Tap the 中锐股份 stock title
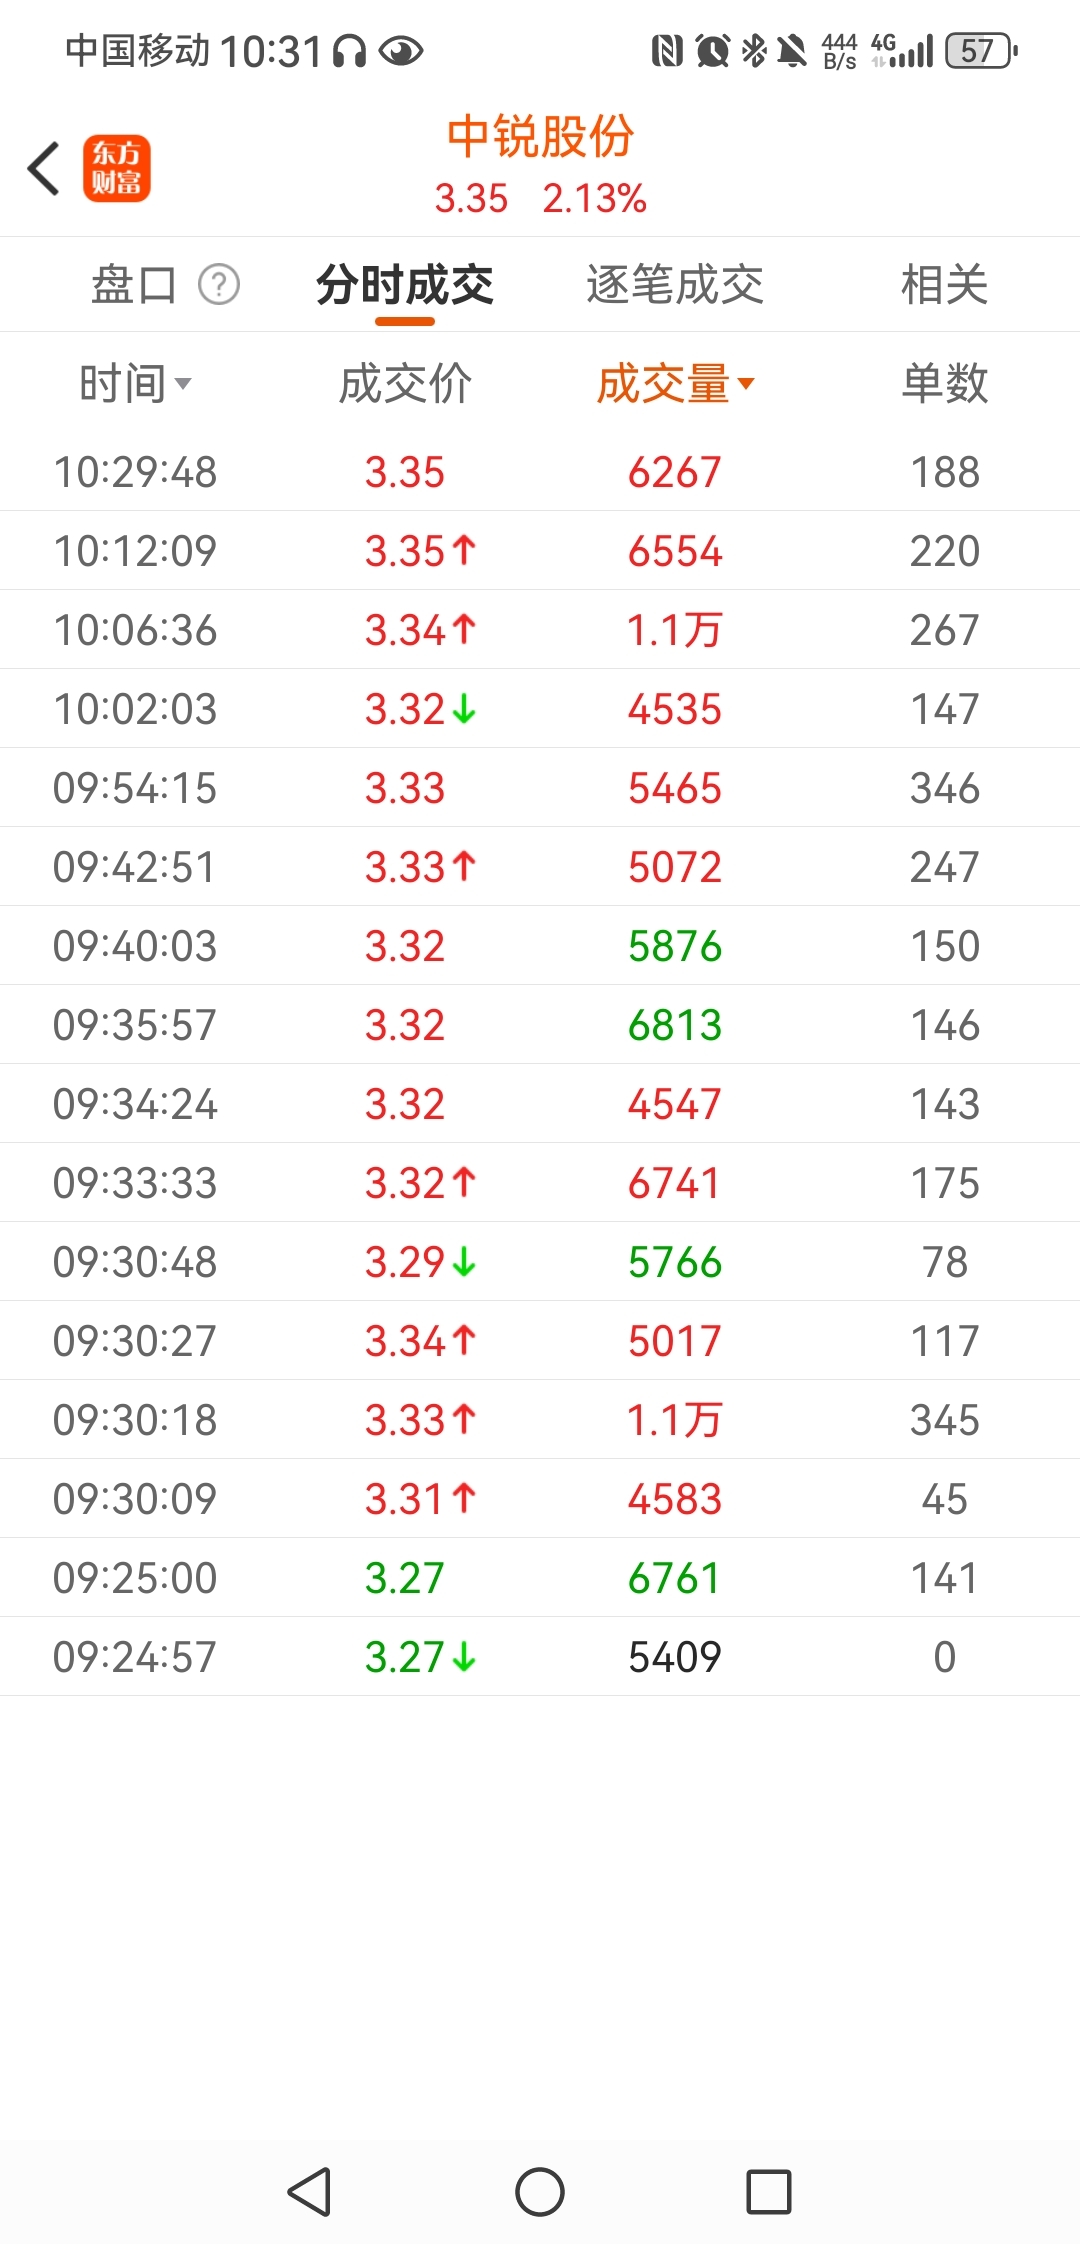This screenshot has height=2244, width=1080. pos(540,137)
